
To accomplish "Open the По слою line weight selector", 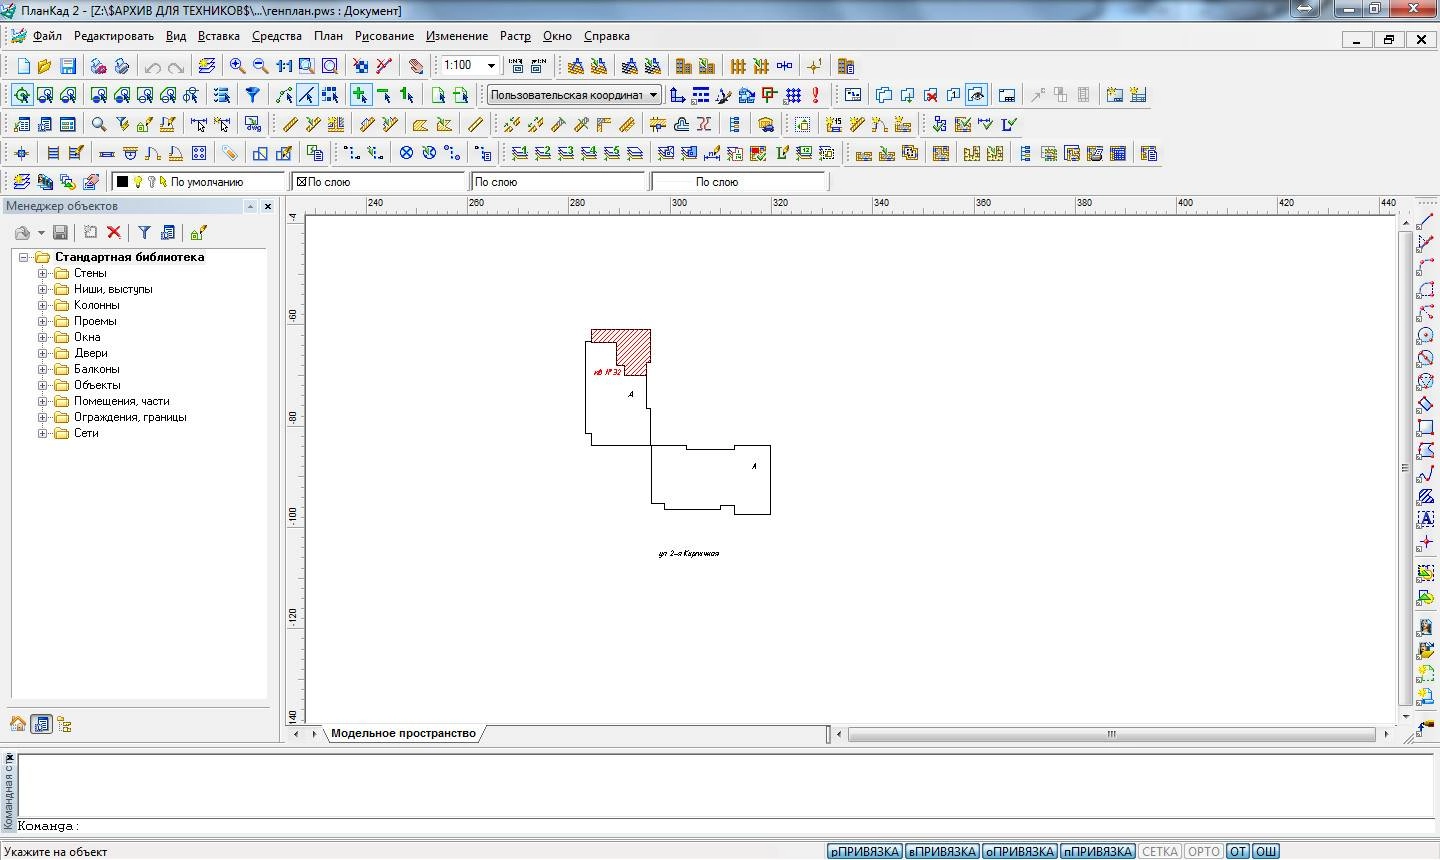I will tap(739, 182).
